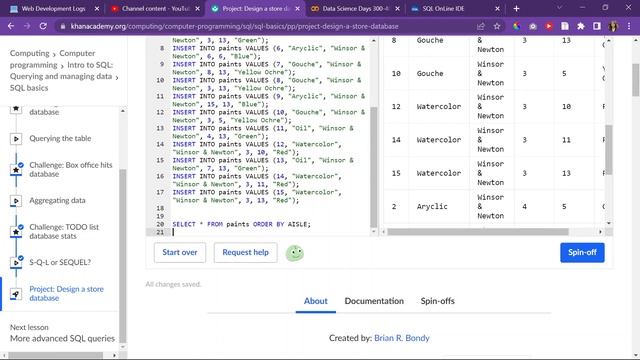
Task: Click the video icon for Querying the table
Action: pyautogui.click(x=16, y=139)
